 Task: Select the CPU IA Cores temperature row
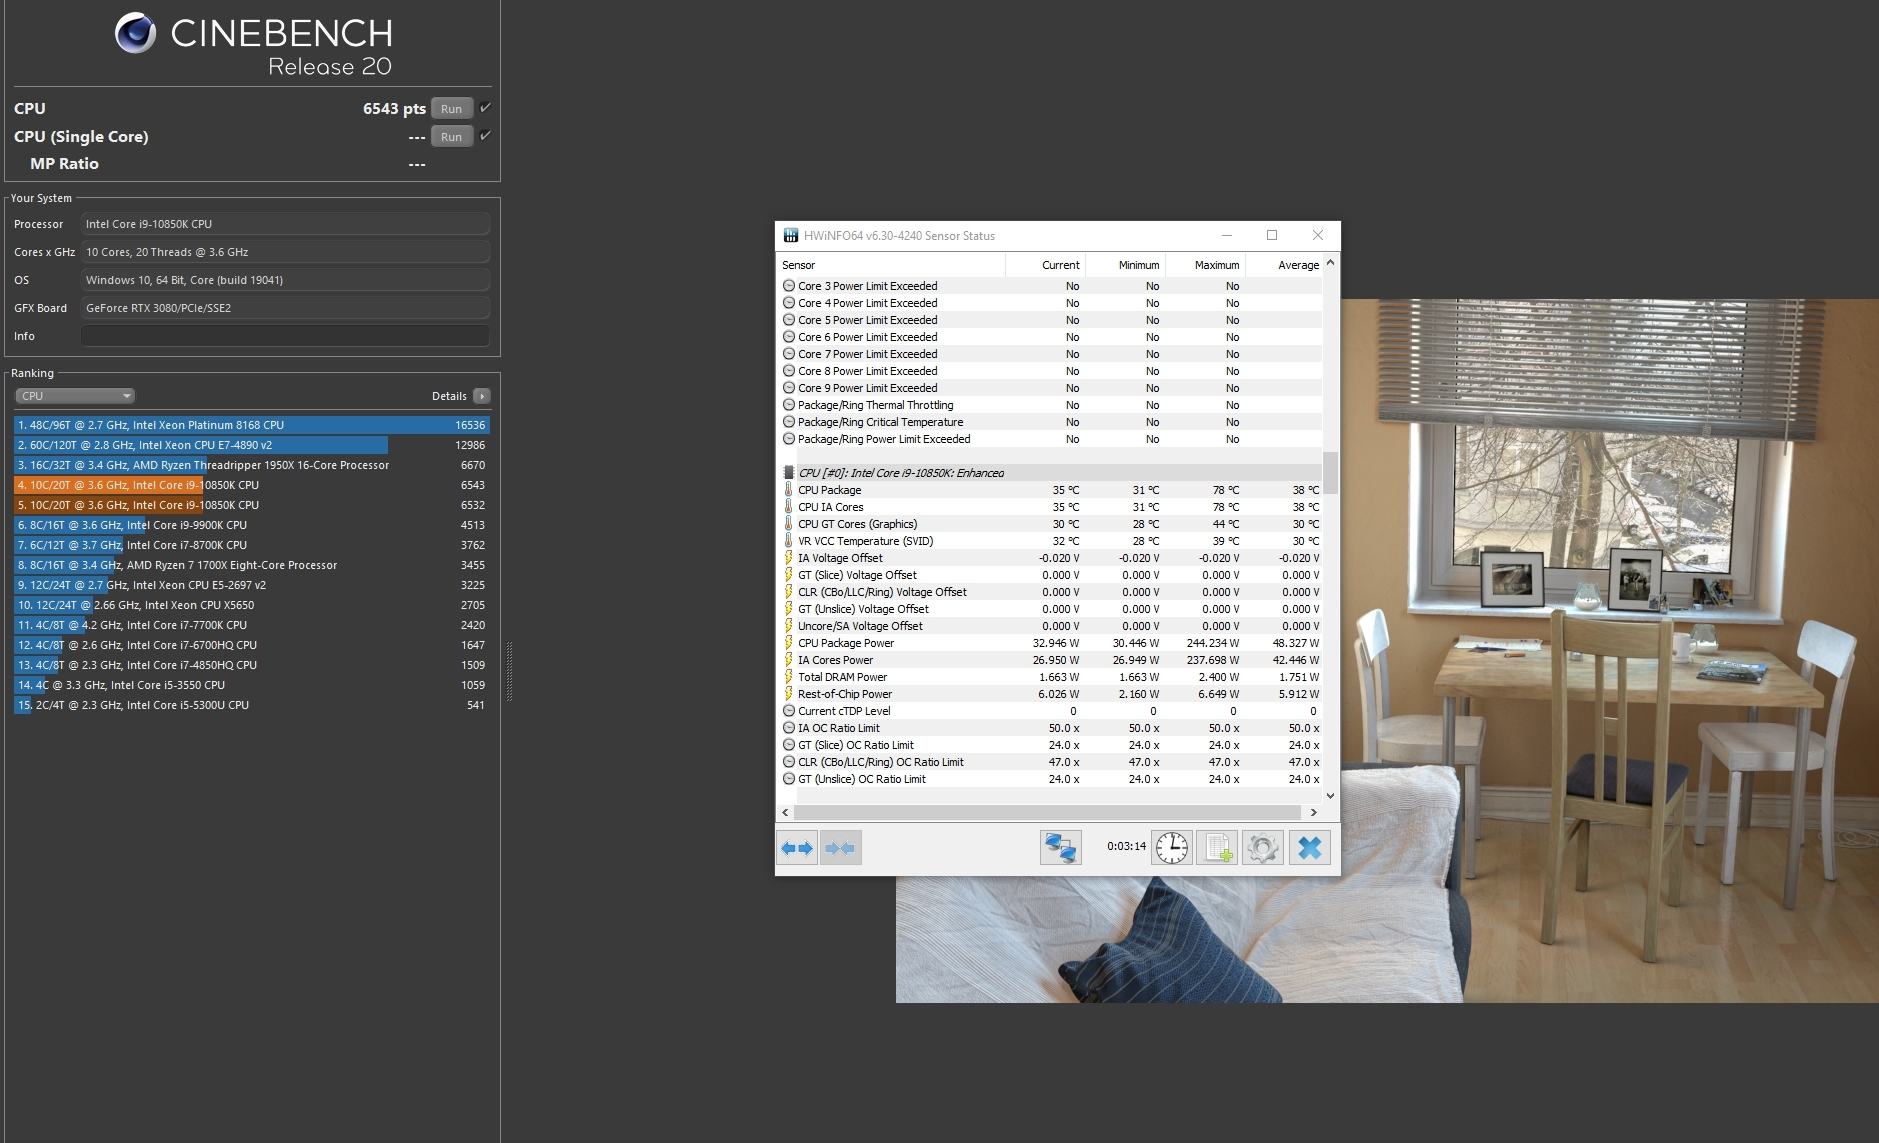coord(1050,507)
